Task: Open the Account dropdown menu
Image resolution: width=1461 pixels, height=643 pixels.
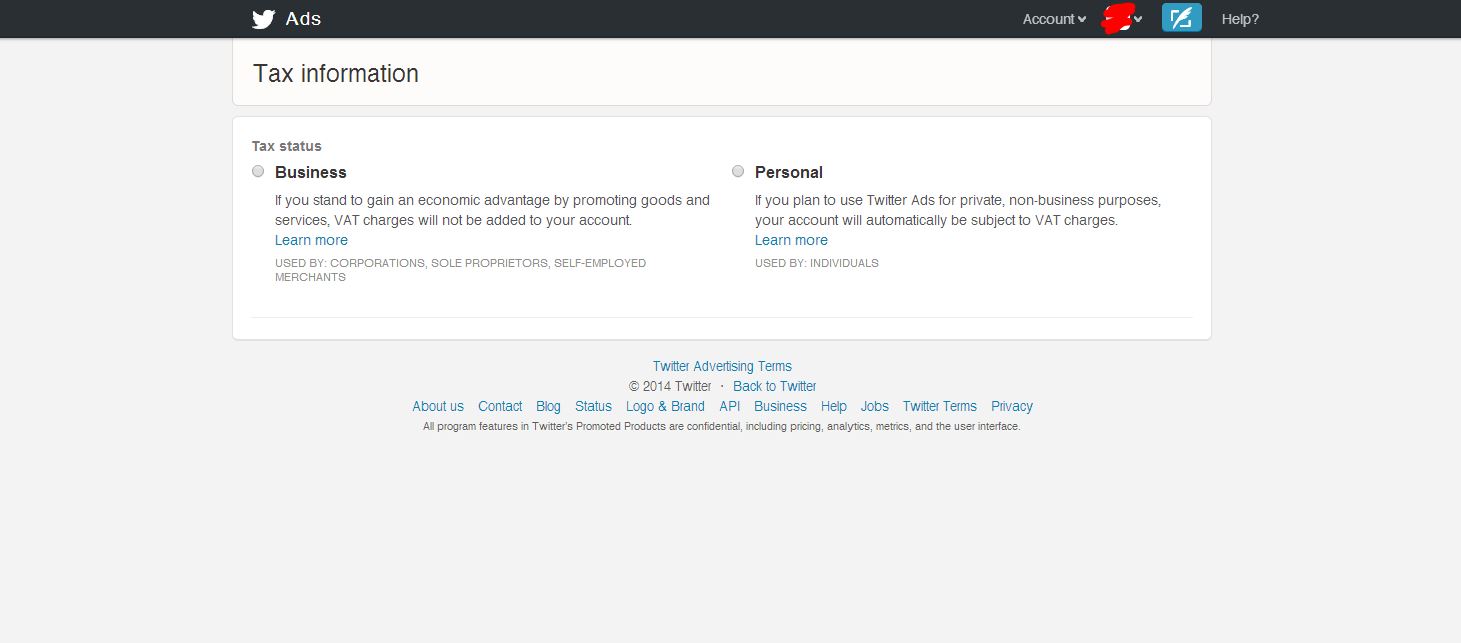Action: 1054,19
